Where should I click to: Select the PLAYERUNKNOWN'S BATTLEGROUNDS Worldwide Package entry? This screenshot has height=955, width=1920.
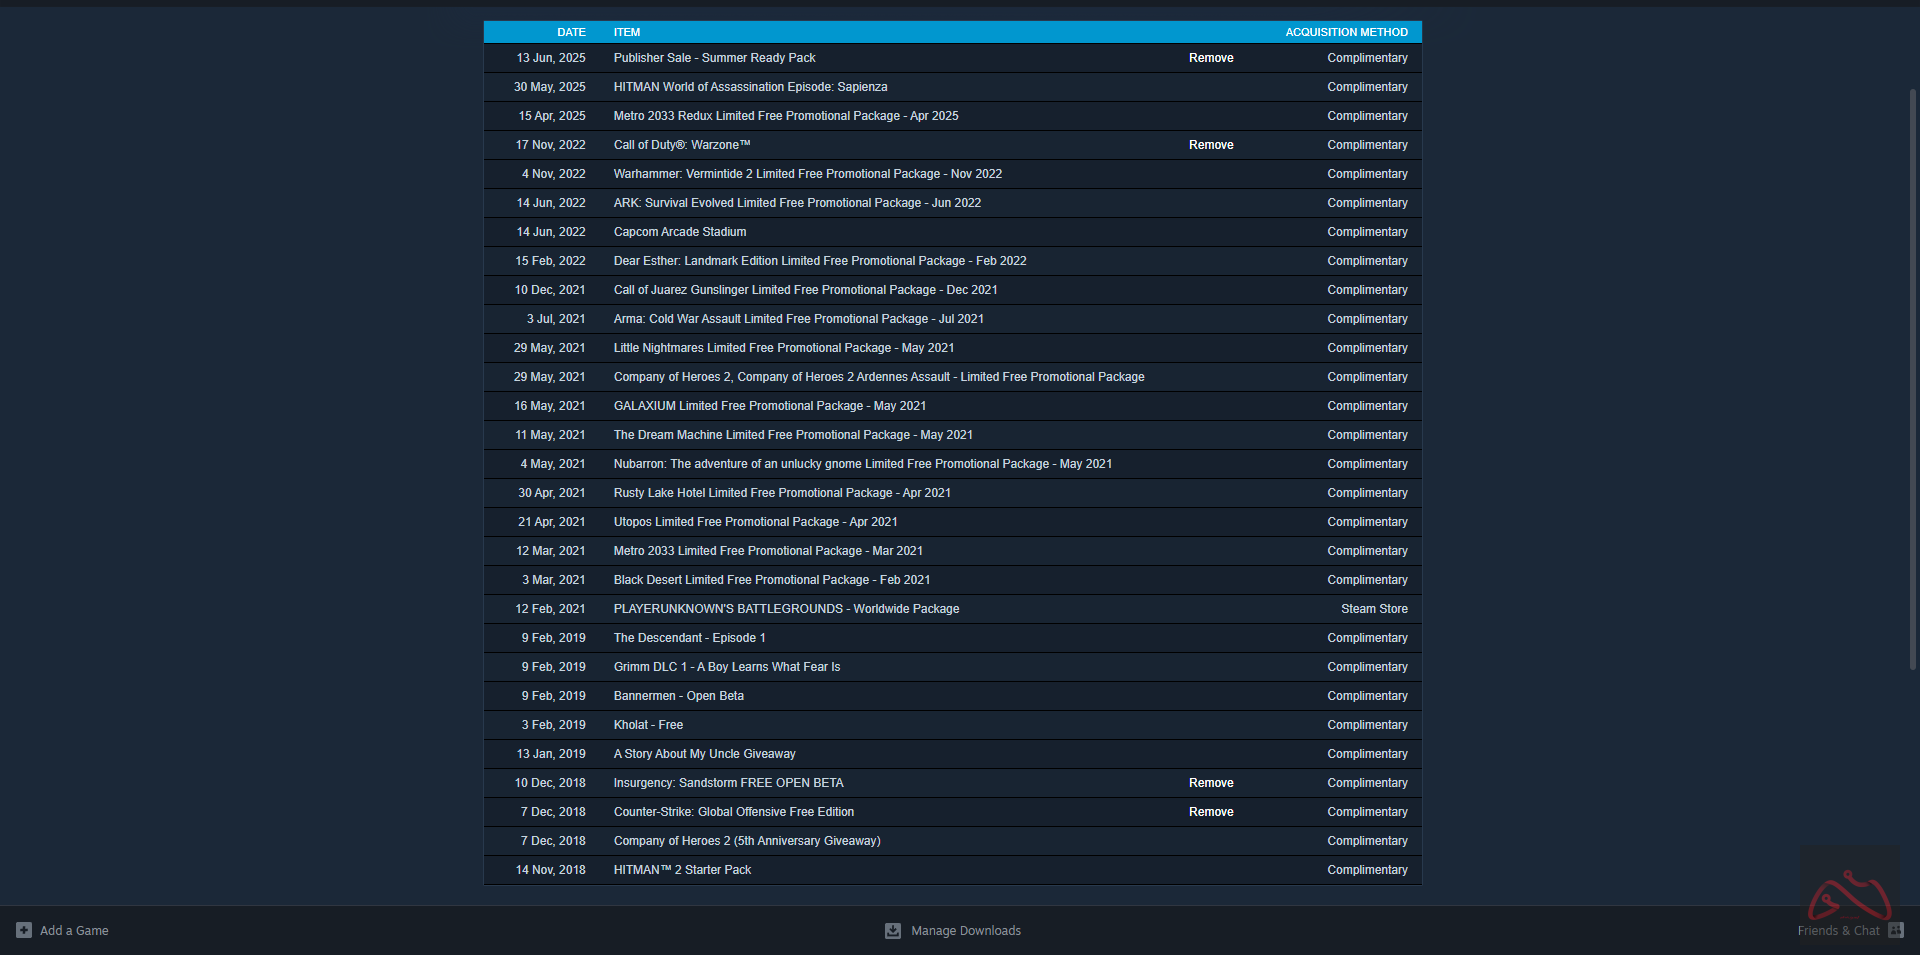coord(786,609)
